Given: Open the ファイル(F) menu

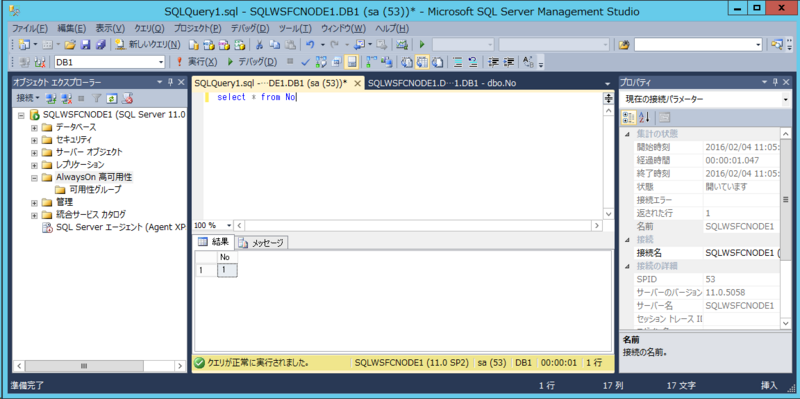Looking at the screenshot, I should pyautogui.click(x=30, y=28).
